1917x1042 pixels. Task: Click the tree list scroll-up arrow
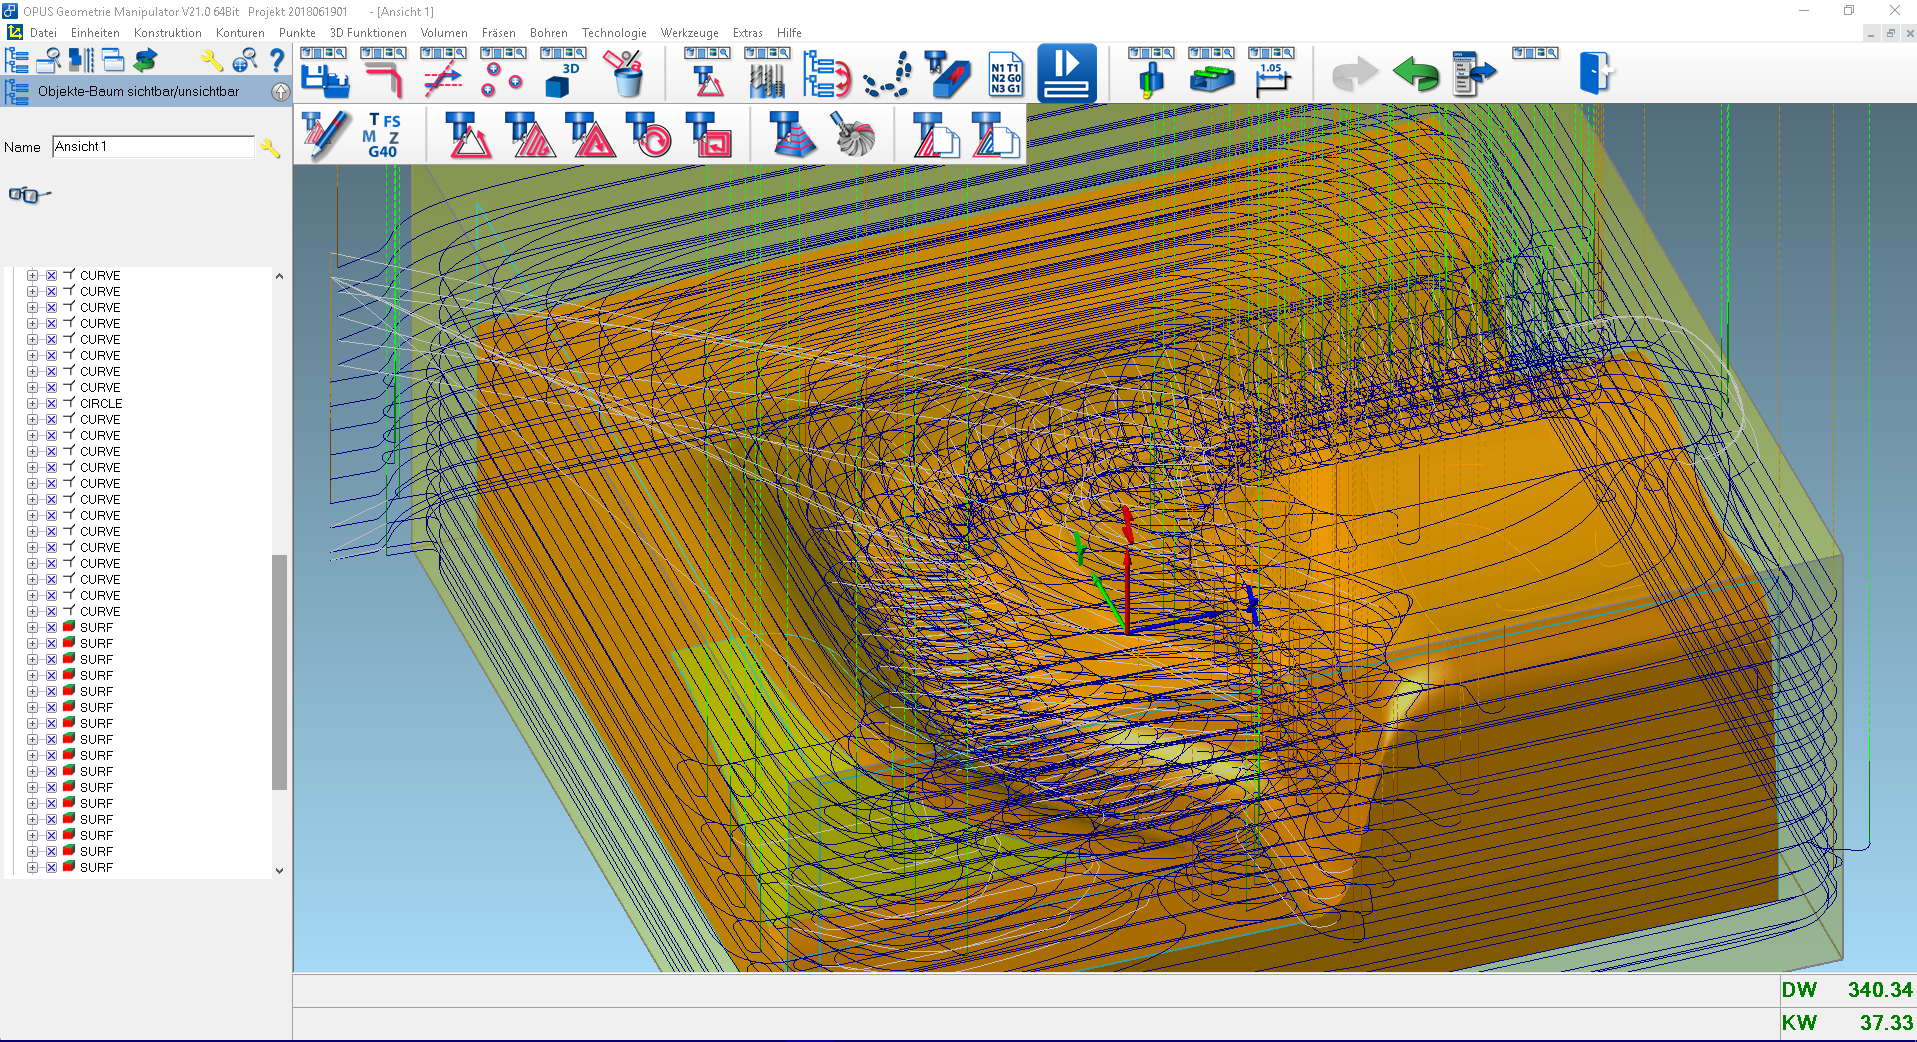(x=279, y=276)
